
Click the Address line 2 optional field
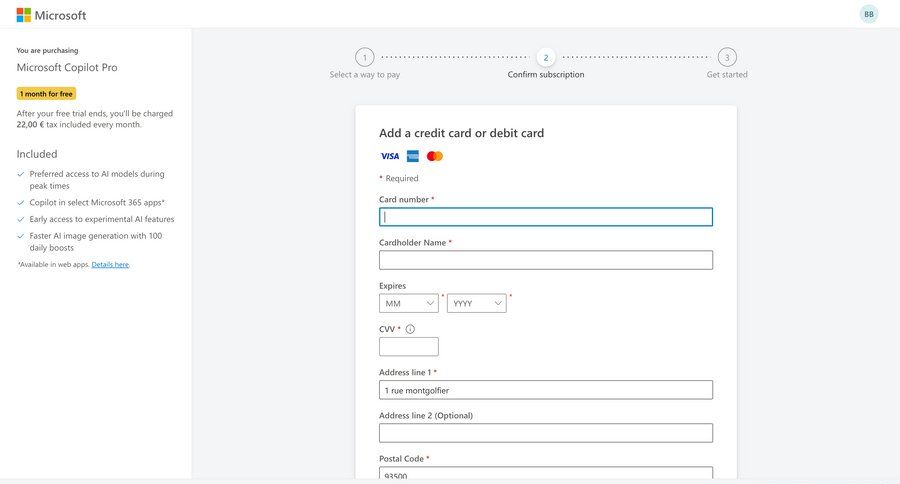(x=545, y=433)
